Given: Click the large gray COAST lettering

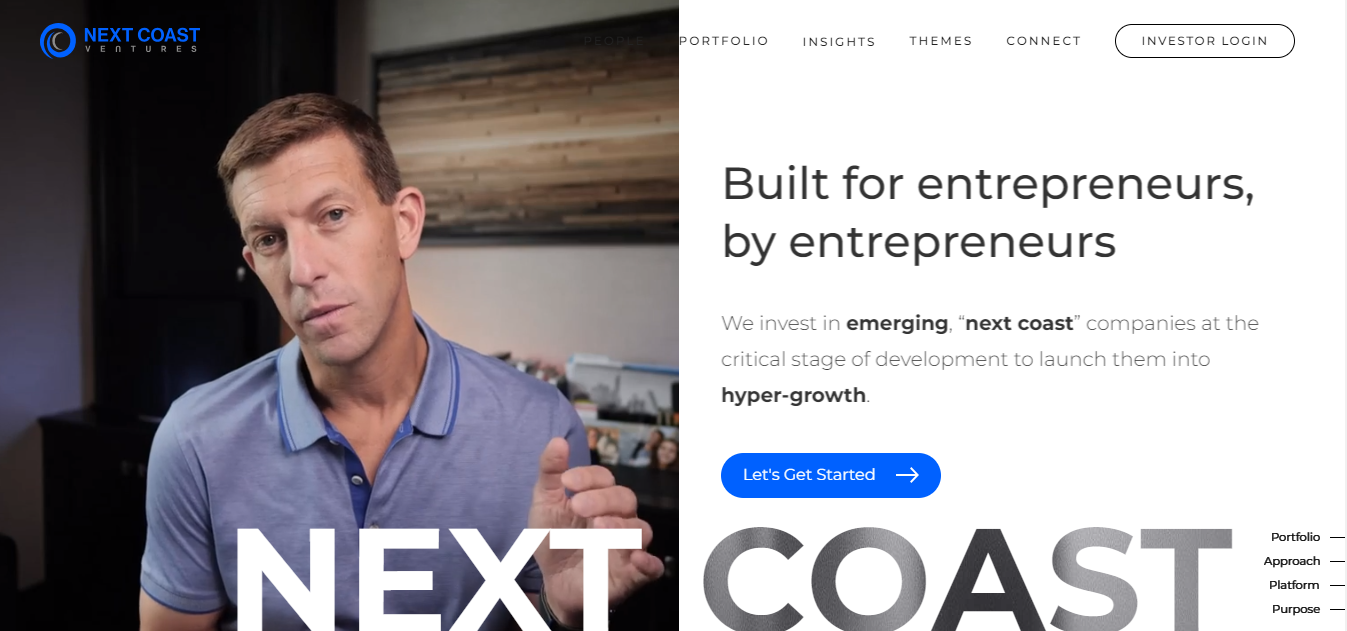Looking at the screenshot, I should 967,578.
